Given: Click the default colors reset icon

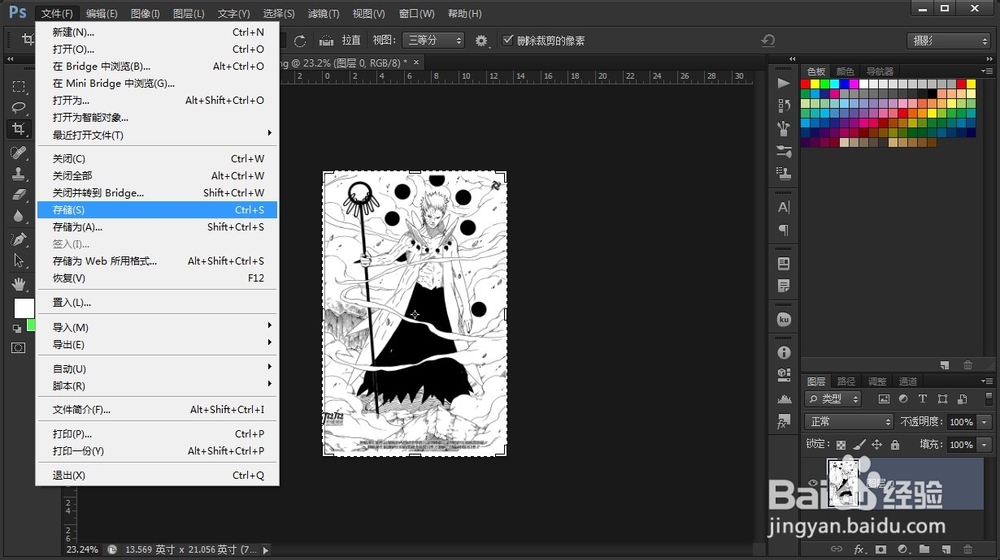Looking at the screenshot, I should tap(17, 328).
